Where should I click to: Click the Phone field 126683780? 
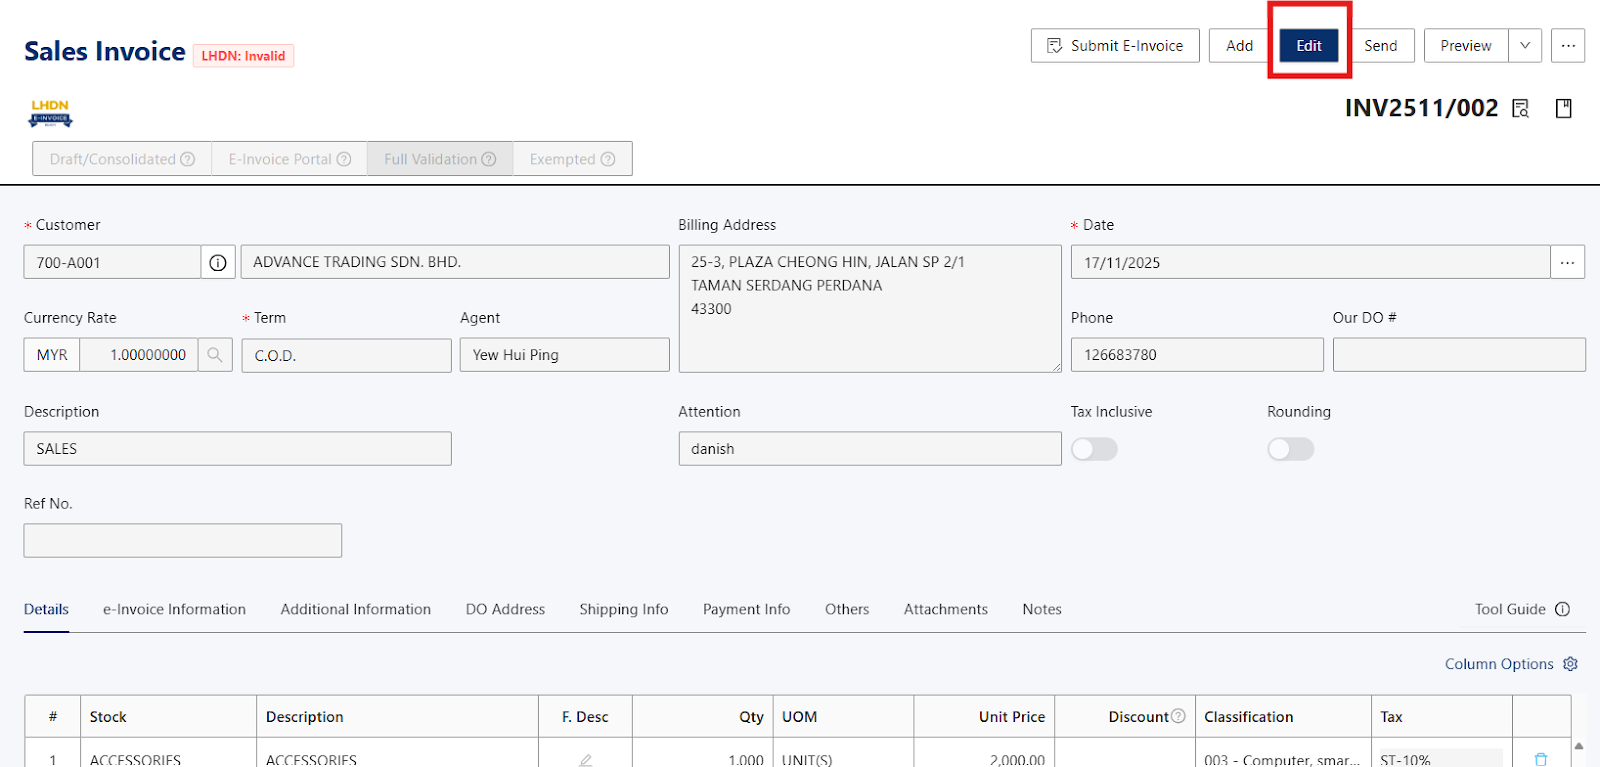(x=1197, y=355)
